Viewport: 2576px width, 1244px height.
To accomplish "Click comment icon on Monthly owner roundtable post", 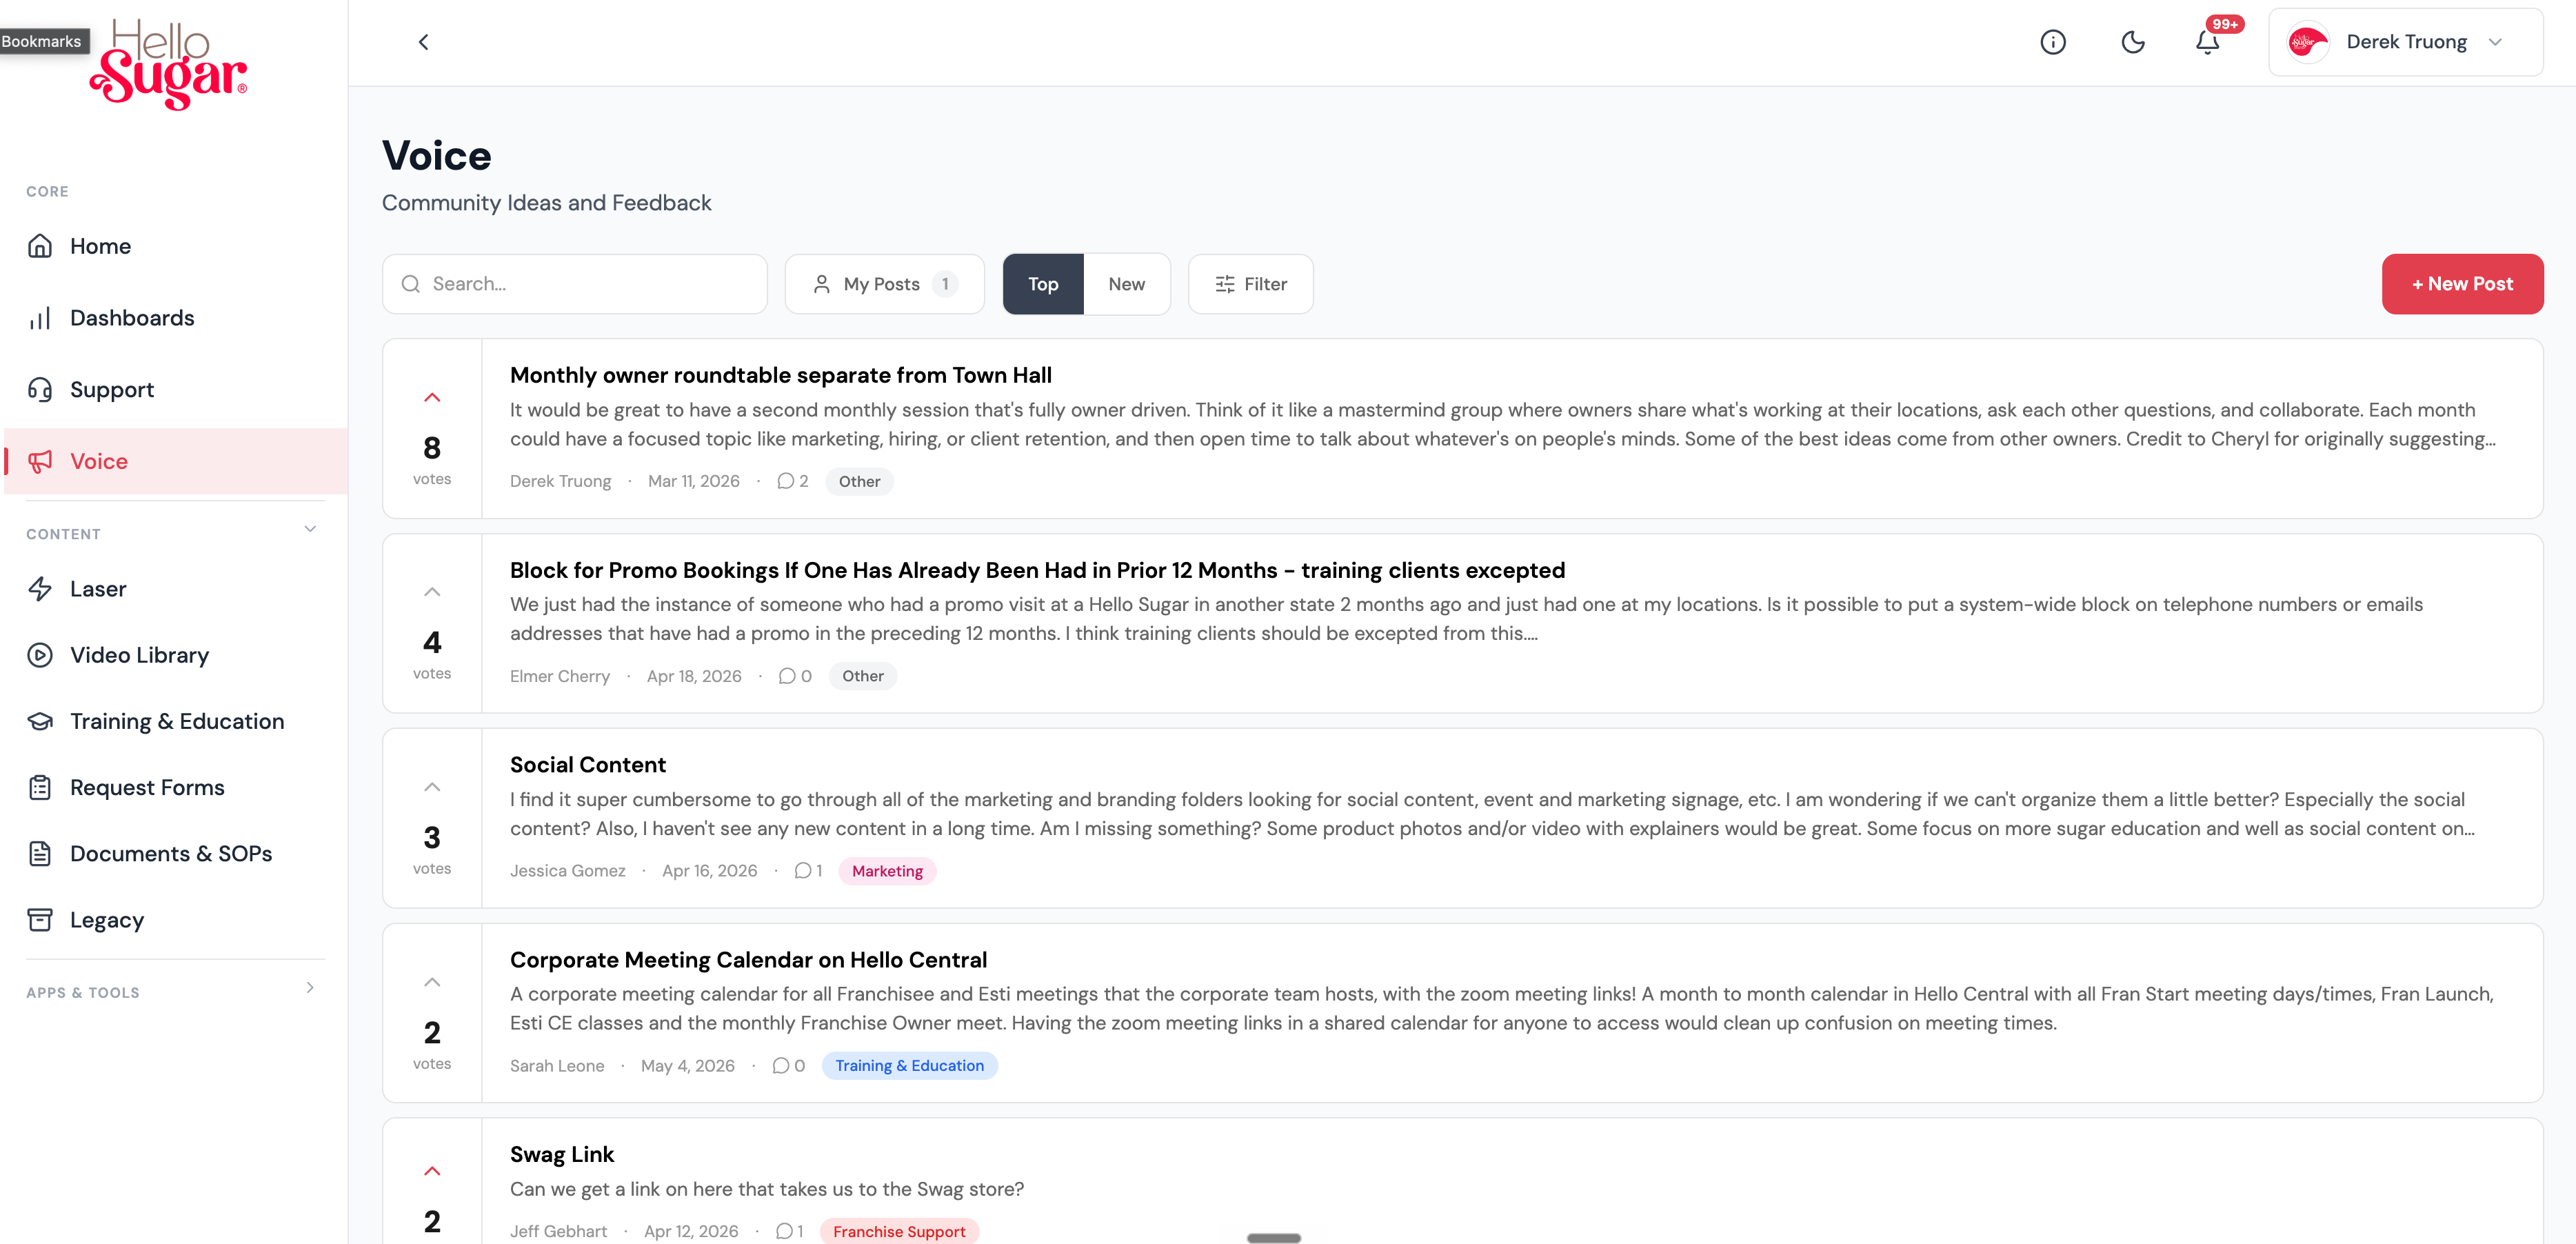I will pos(785,481).
